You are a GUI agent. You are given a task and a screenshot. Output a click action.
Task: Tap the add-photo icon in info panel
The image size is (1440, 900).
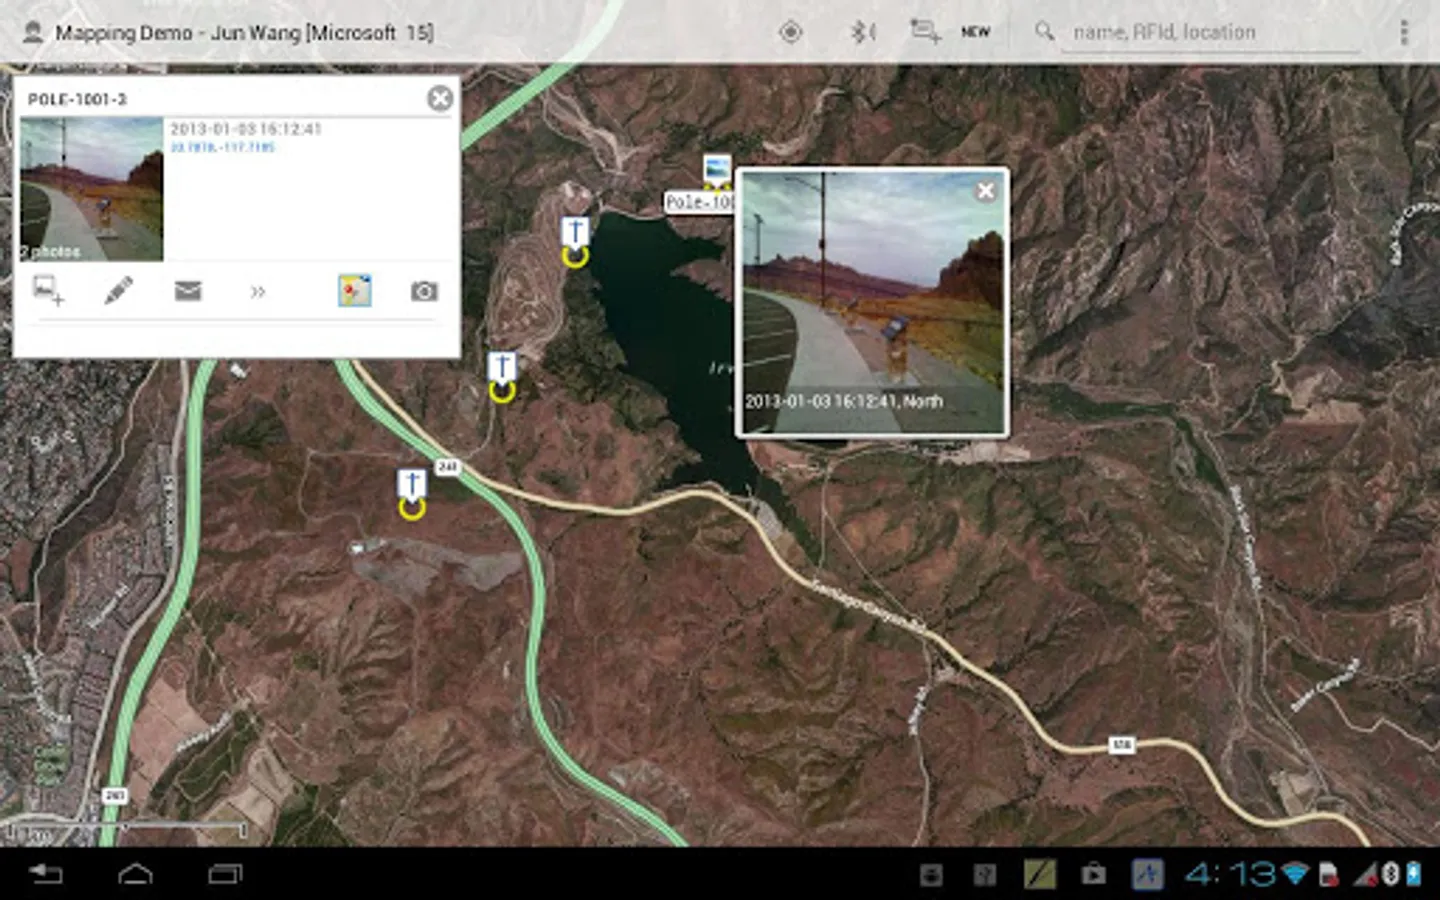[49, 291]
